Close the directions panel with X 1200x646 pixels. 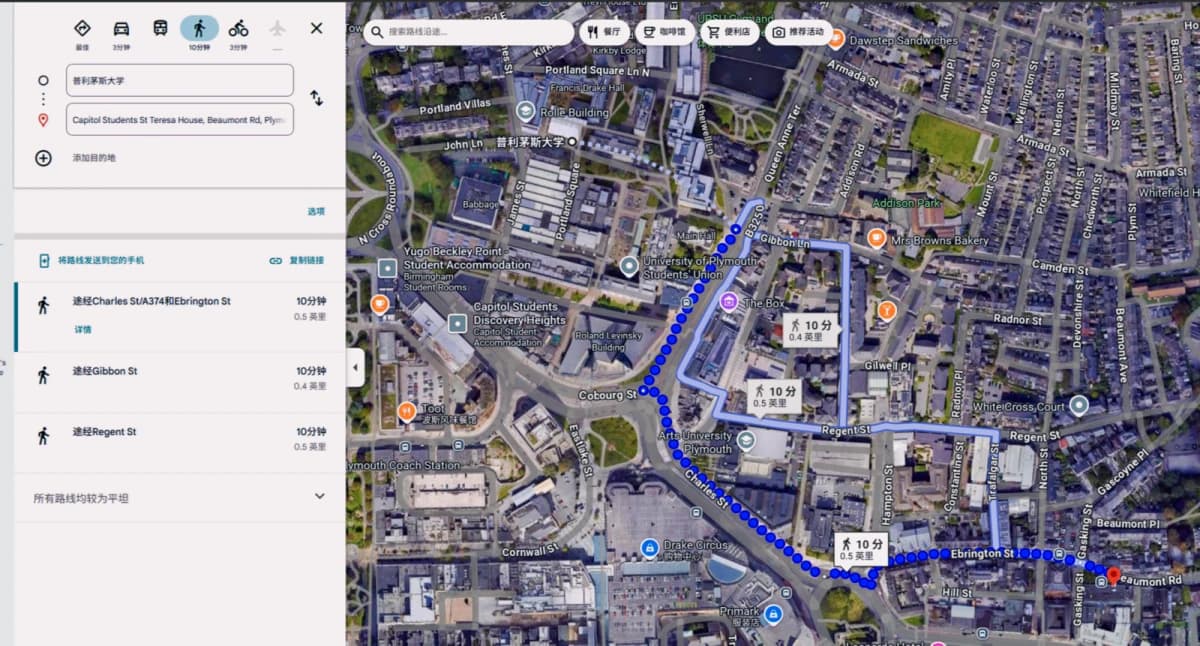[x=316, y=28]
